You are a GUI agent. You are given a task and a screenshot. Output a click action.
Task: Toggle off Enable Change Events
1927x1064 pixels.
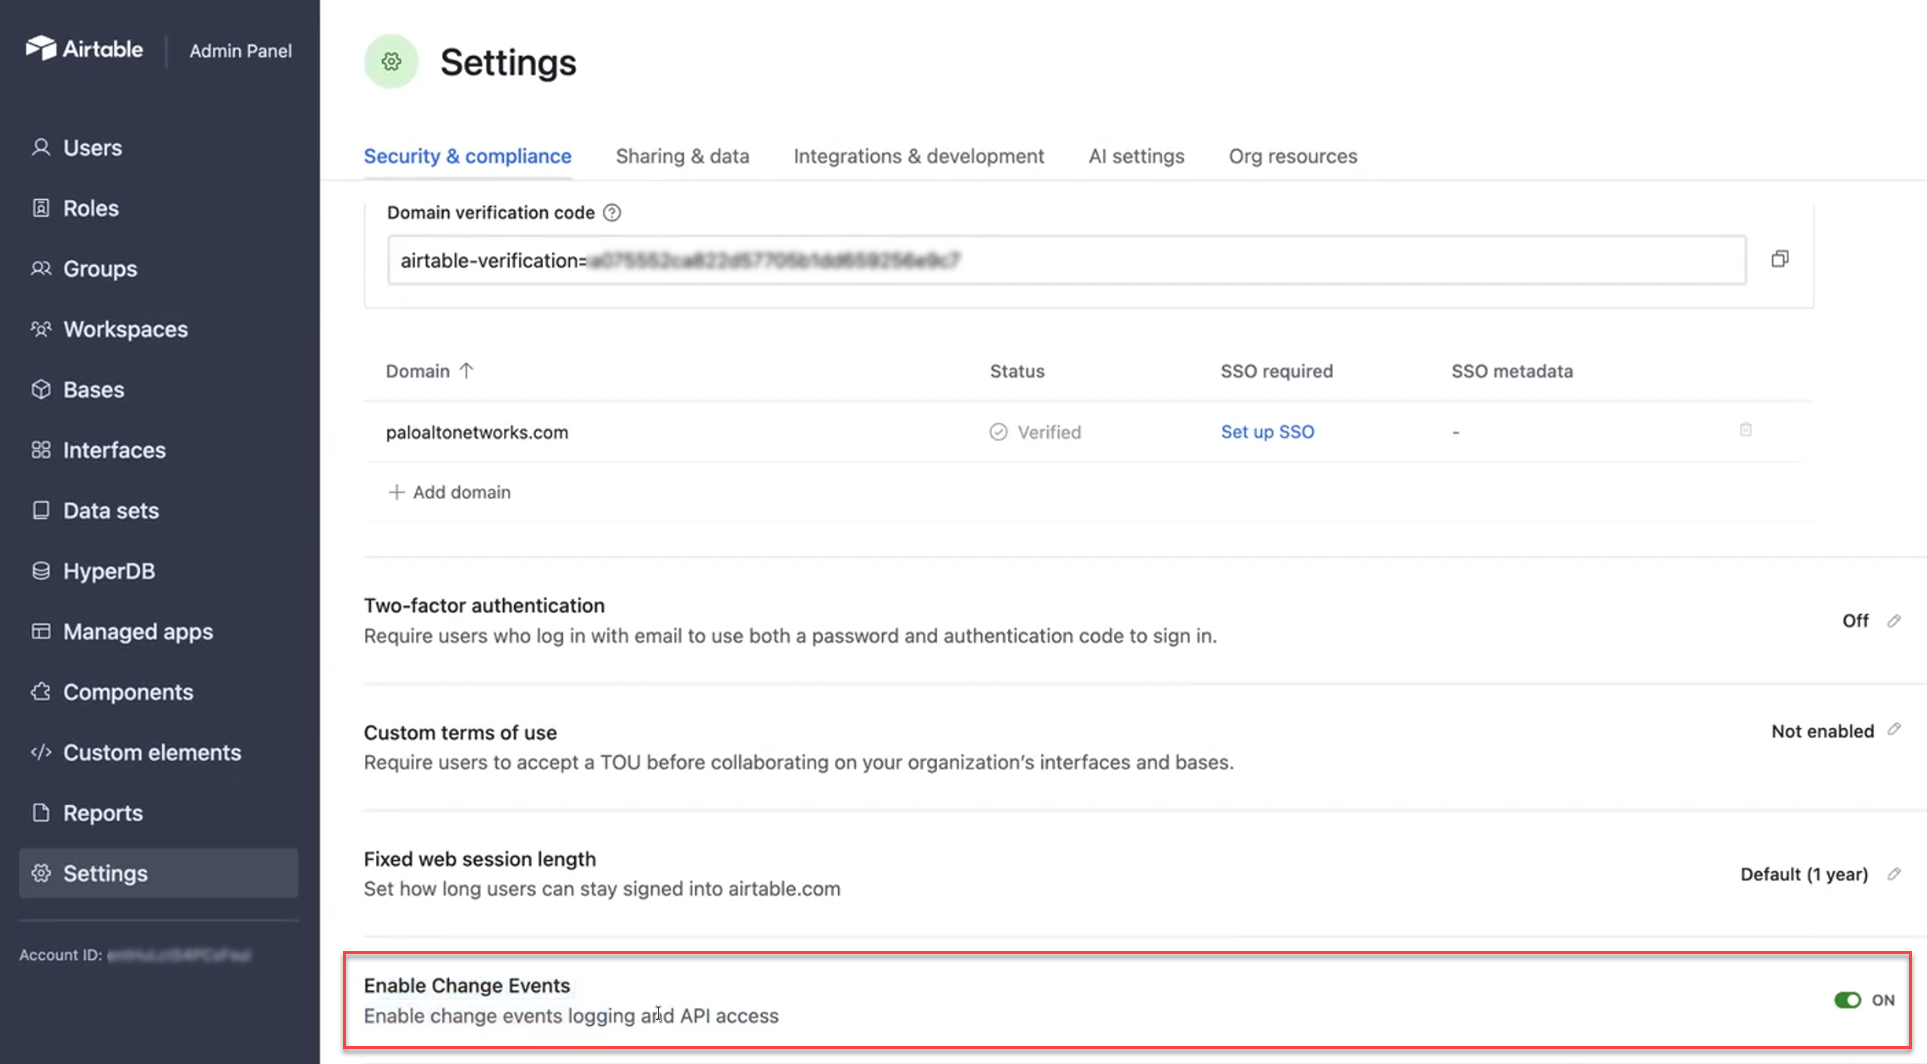tap(1847, 1000)
